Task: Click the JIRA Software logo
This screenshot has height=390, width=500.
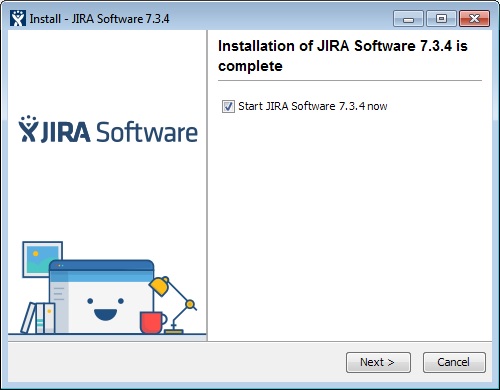Action: coord(108,129)
